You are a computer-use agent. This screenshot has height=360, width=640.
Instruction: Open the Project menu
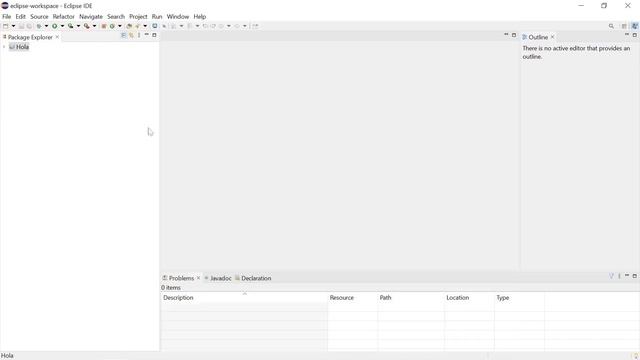[138, 17]
